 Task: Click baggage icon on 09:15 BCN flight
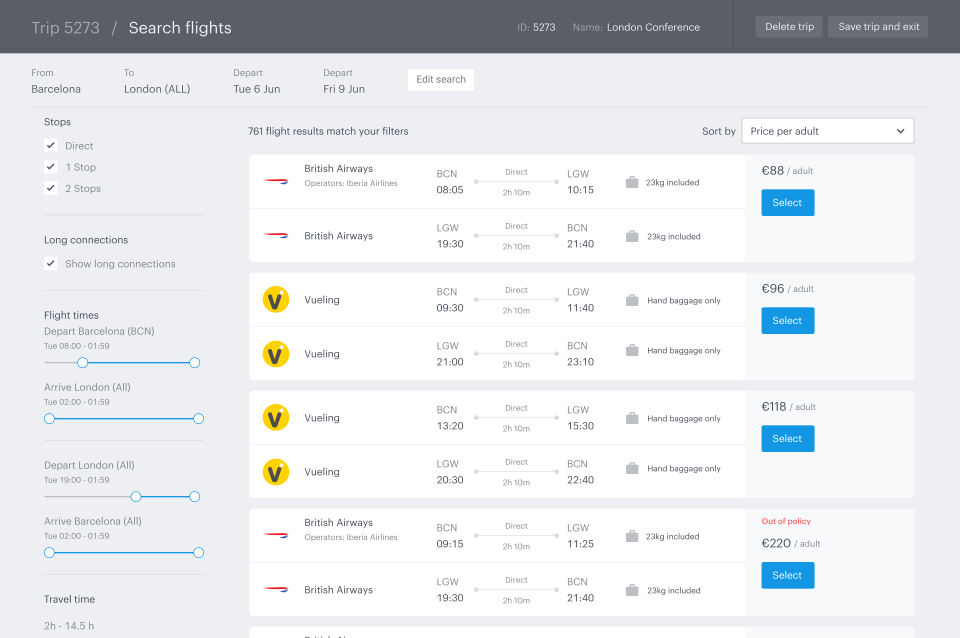(x=632, y=536)
